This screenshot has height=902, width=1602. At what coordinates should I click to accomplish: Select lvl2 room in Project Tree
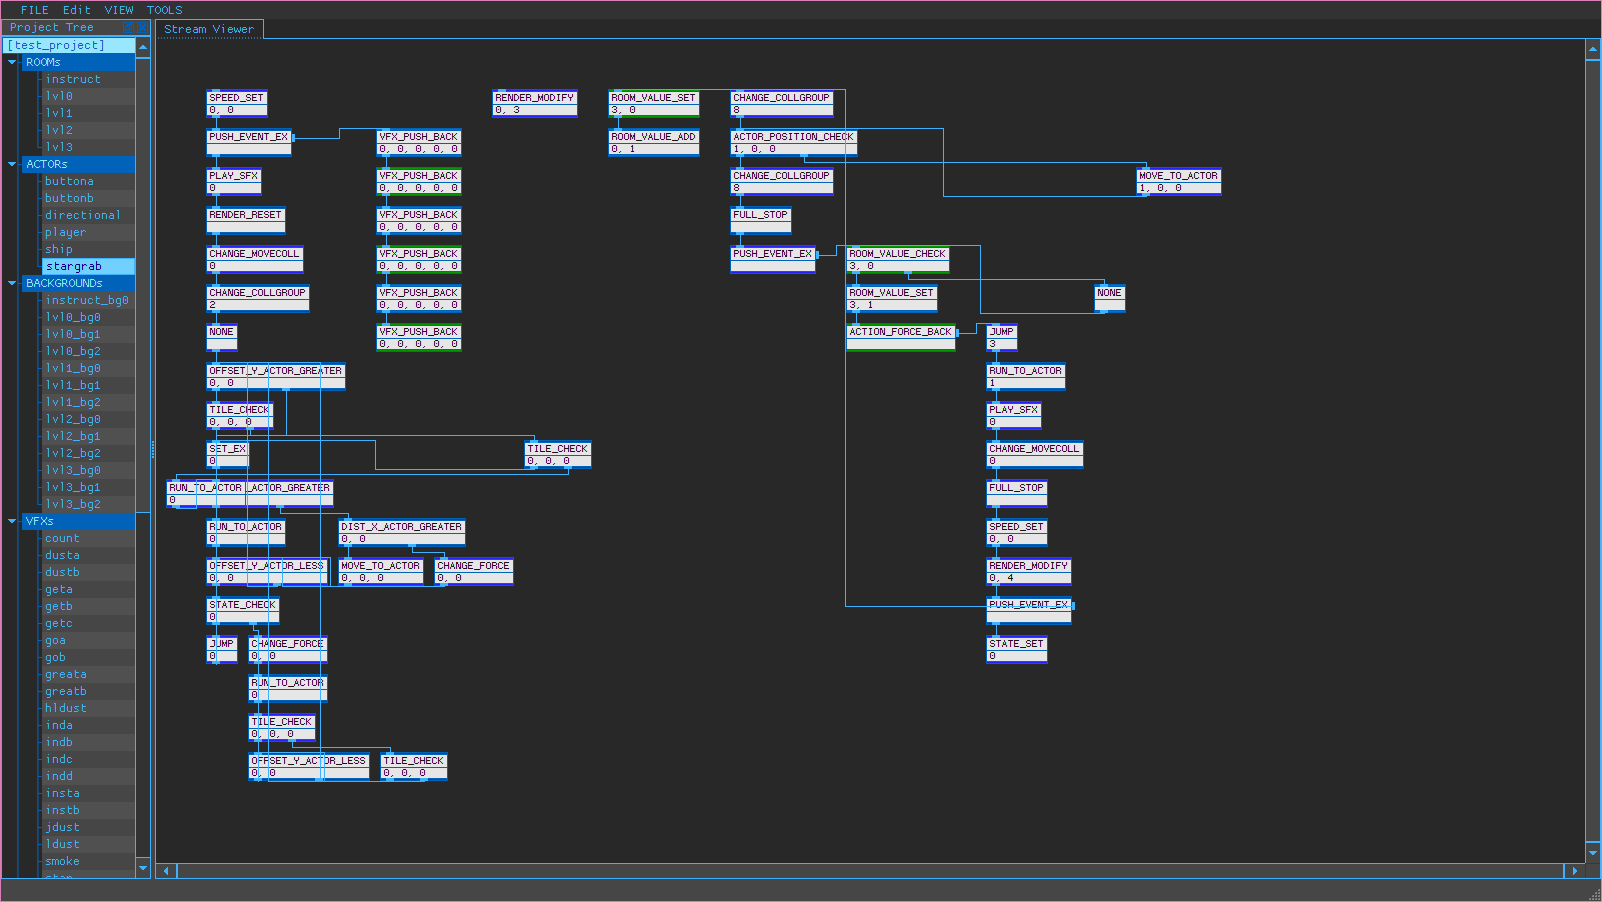59,130
